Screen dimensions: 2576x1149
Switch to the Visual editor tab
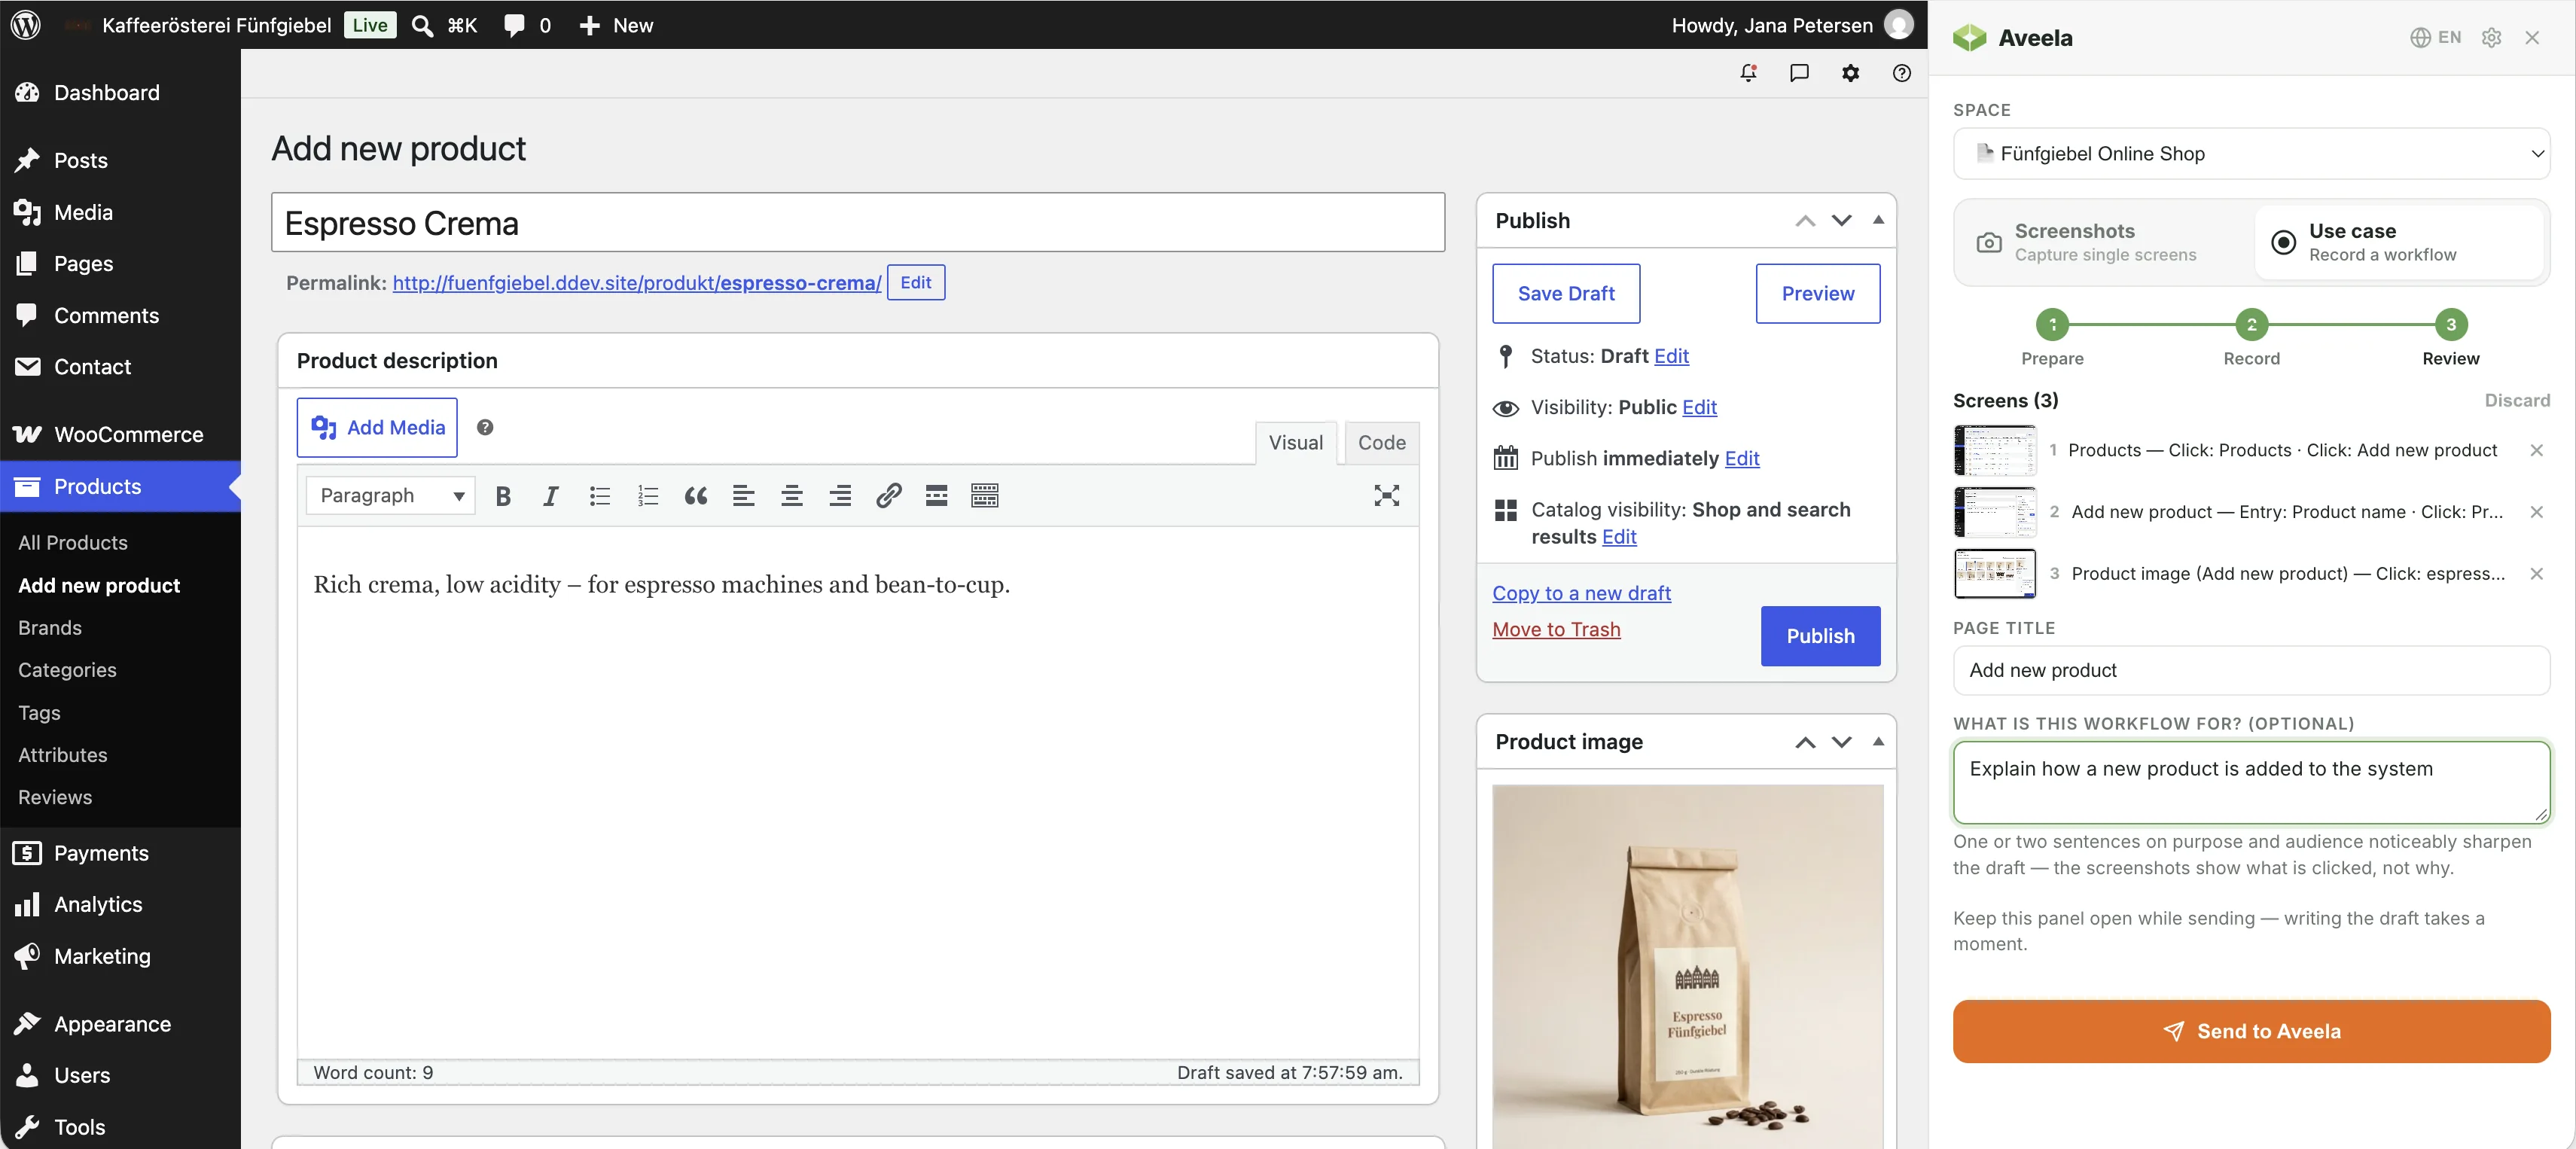[1296, 443]
